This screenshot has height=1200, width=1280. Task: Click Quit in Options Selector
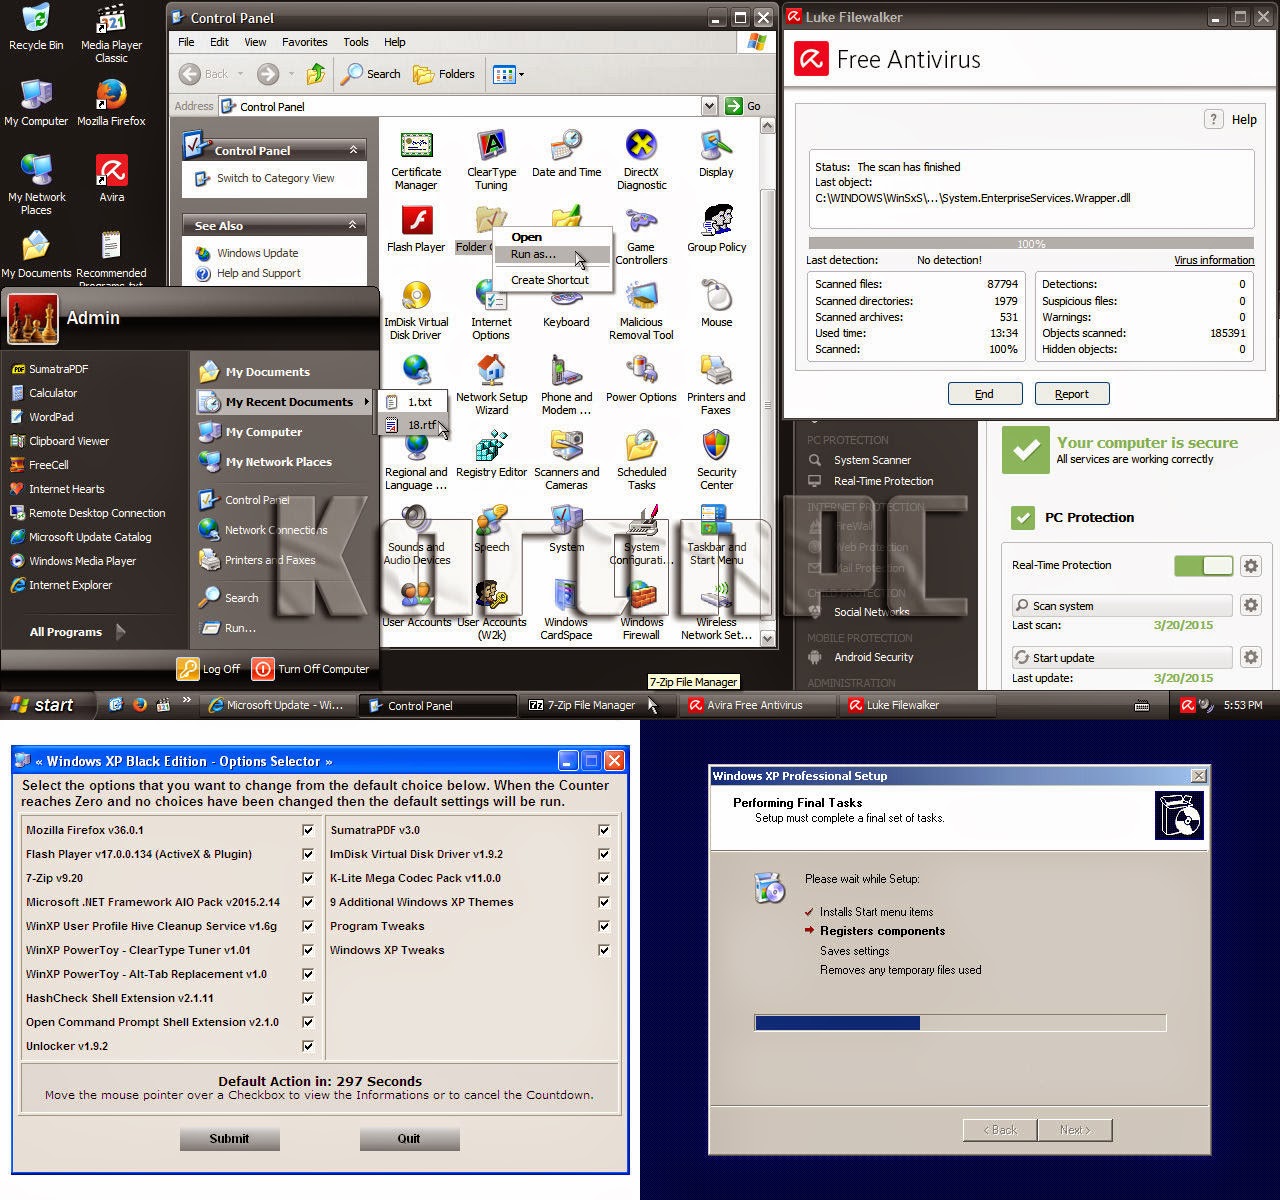tap(409, 1138)
